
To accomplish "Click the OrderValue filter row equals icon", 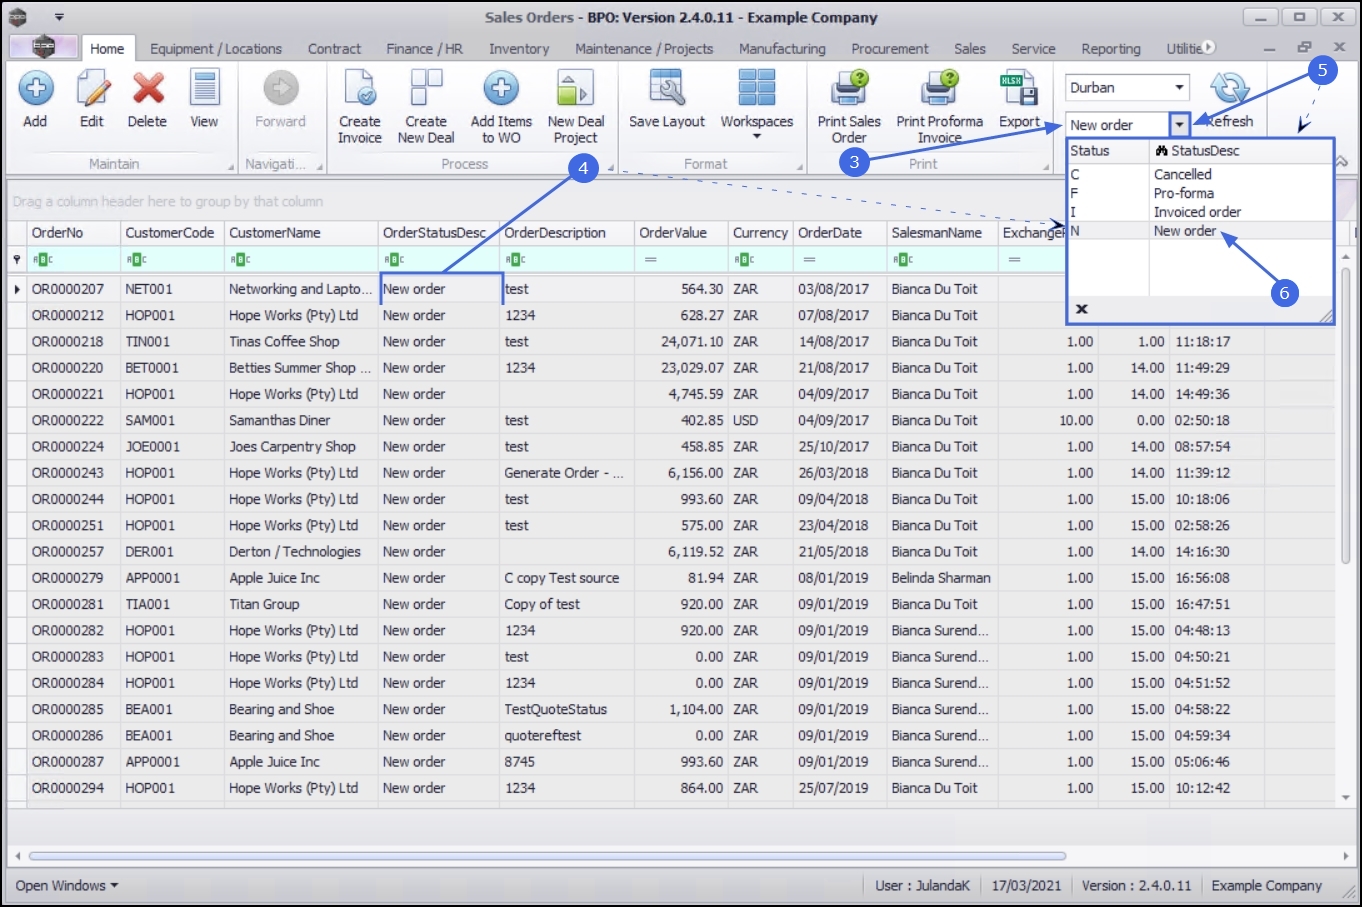I will pos(650,260).
